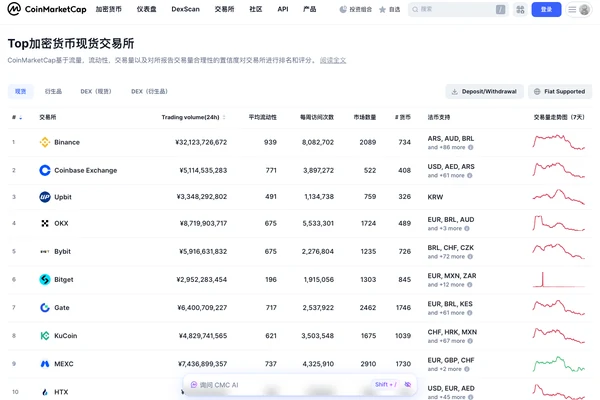
Task: Click 'and +72 more' under Bybit
Action: click(446, 256)
